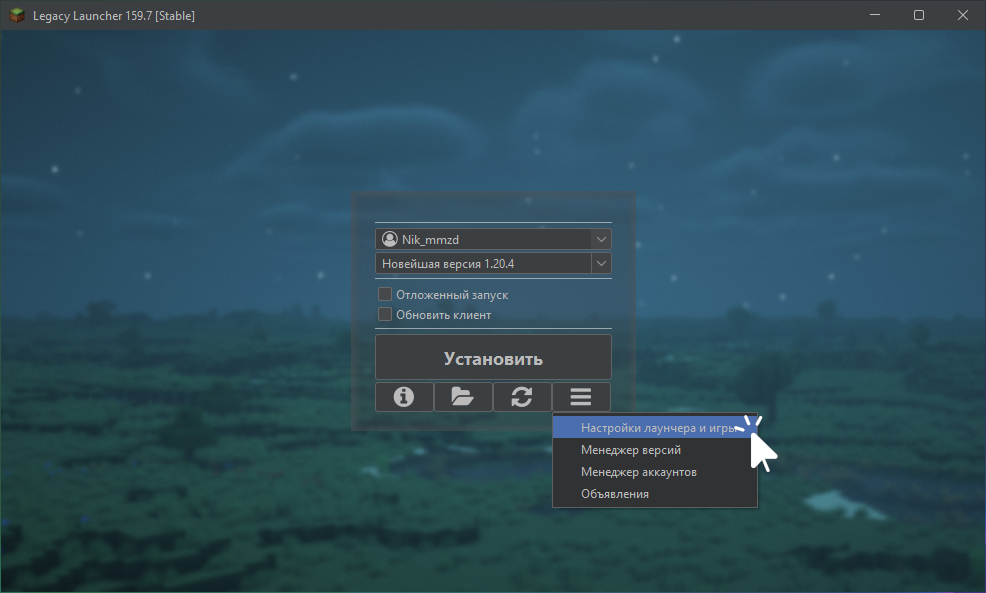Viewport: 986px width, 593px height.
Task: Open Менеджер аккаунтов from the menu
Action: point(655,472)
